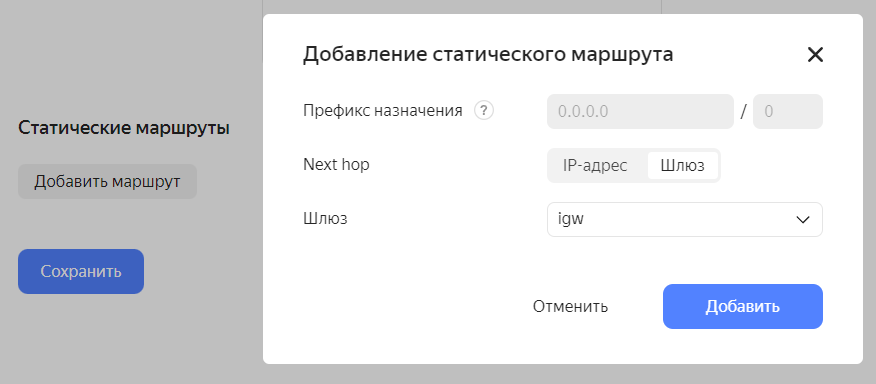Click the slash separator between prefix fields
The width and height of the screenshot is (876, 384).
point(743,112)
